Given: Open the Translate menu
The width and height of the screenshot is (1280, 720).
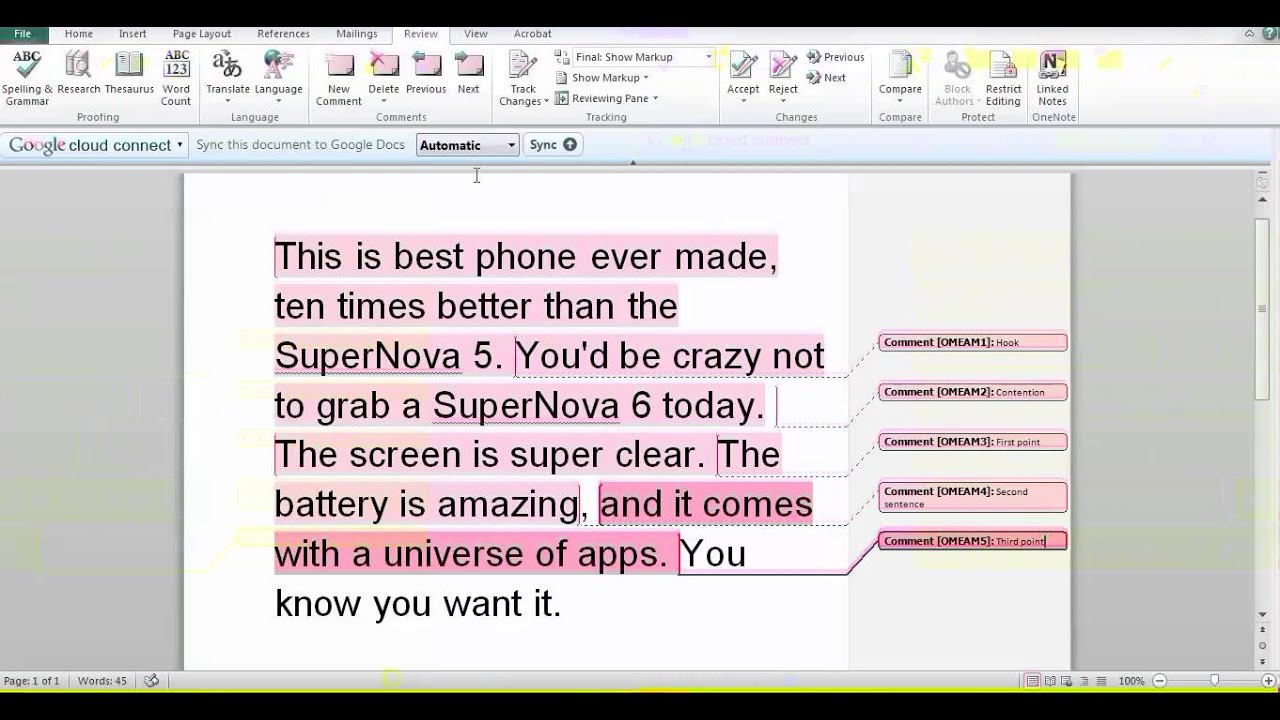Looking at the screenshot, I should coord(228,79).
